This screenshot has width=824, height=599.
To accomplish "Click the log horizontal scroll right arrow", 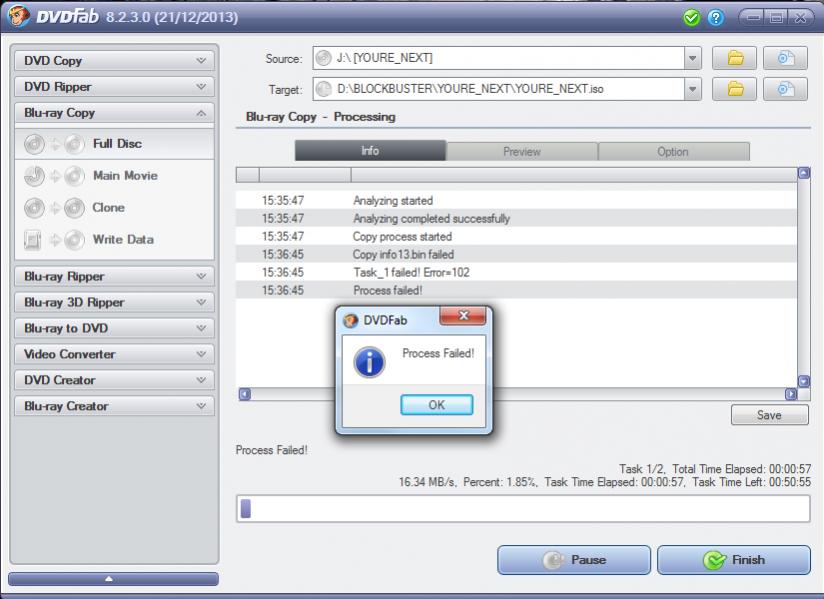I will [791, 394].
